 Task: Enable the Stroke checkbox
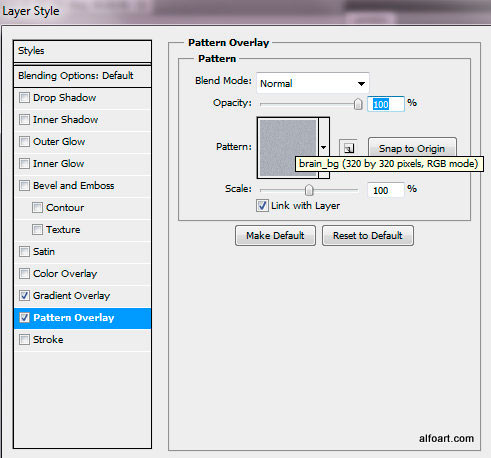[24, 340]
